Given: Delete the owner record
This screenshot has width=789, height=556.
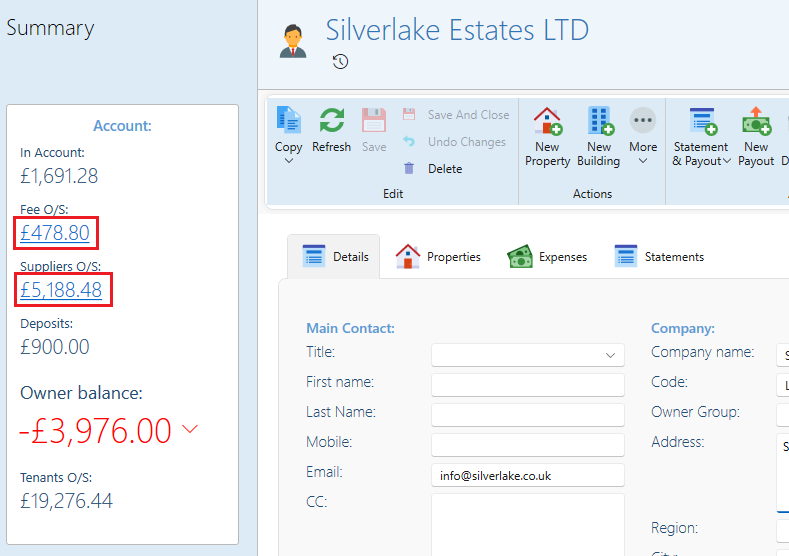Looking at the screenshot, I should coord(433,169).
